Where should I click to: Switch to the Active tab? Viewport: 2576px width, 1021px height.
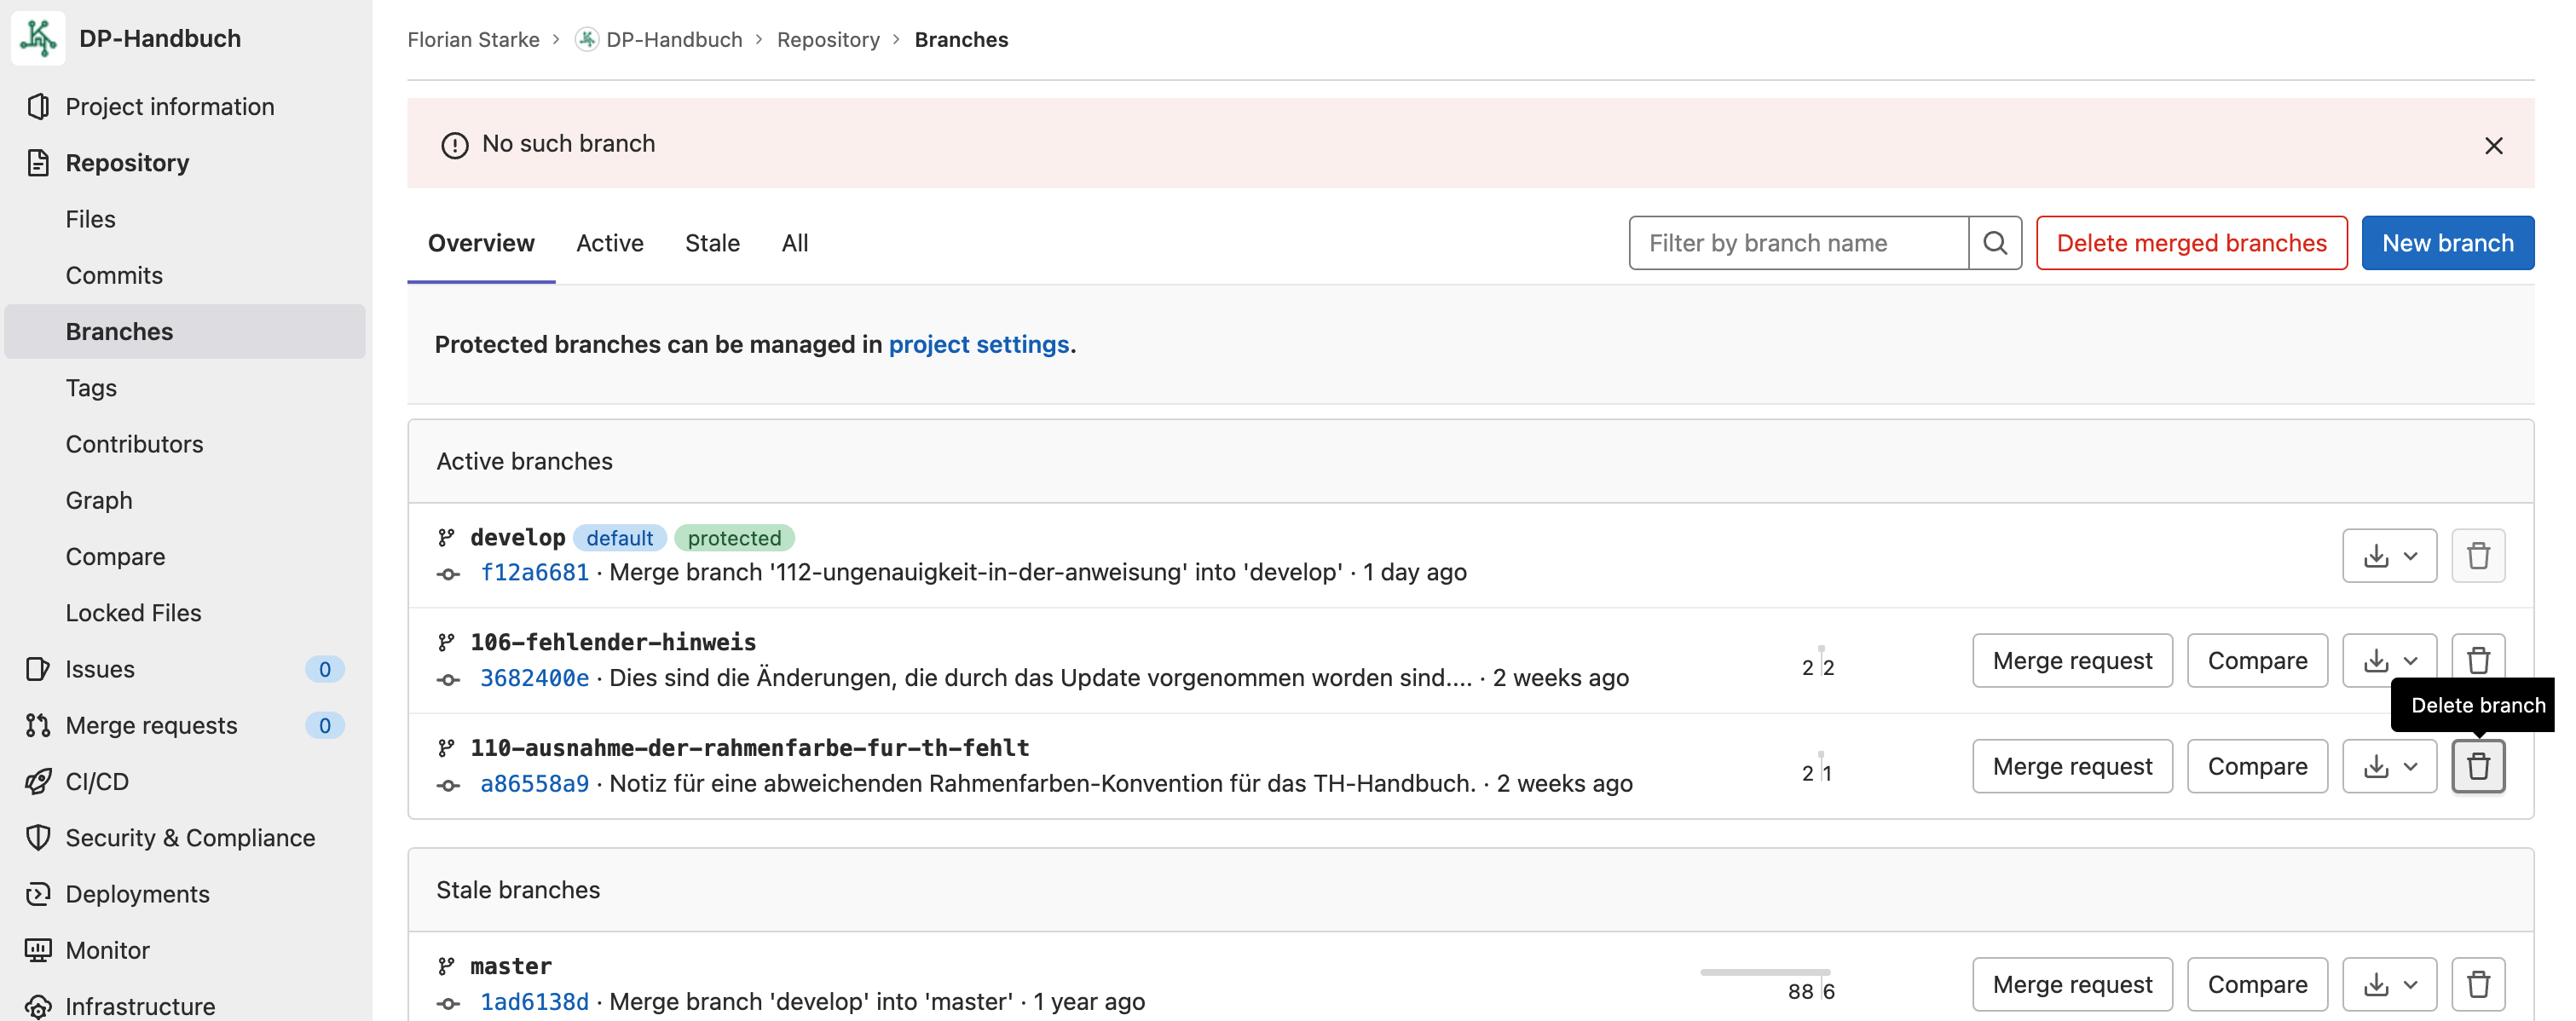pos(609,243)
